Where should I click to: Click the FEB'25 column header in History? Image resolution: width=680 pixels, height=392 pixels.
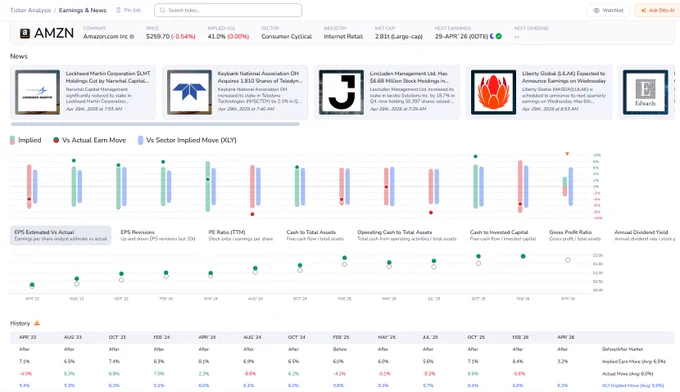tap(341, 337)
